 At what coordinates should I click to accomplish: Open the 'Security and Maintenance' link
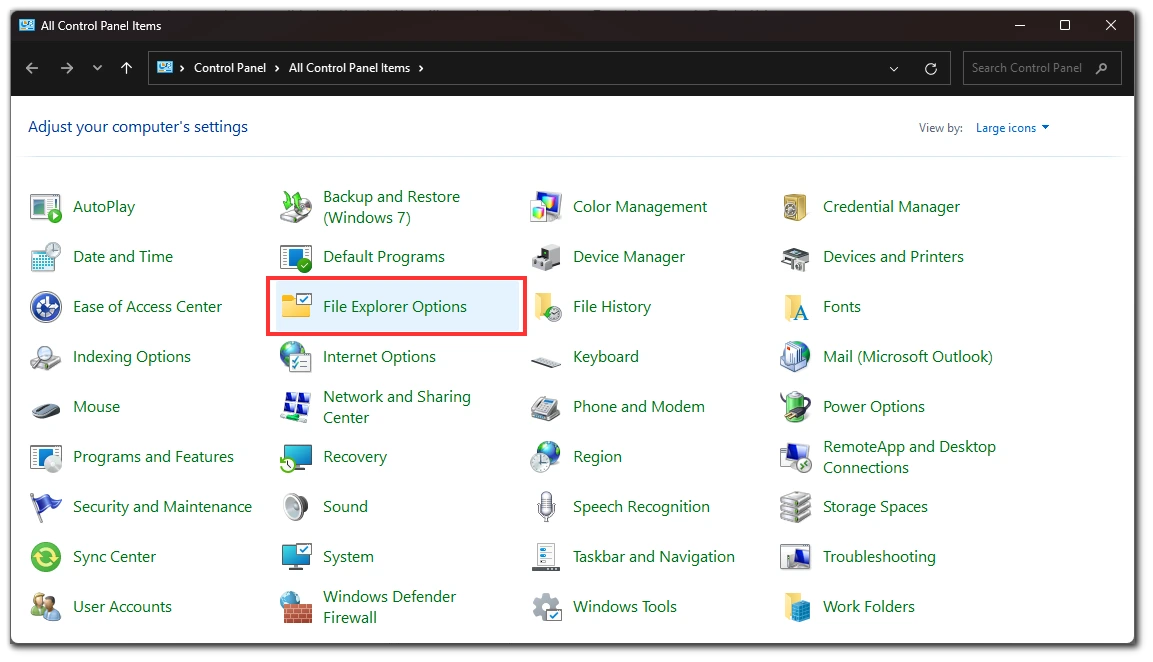pyautogui.click(x=163, y=507)
